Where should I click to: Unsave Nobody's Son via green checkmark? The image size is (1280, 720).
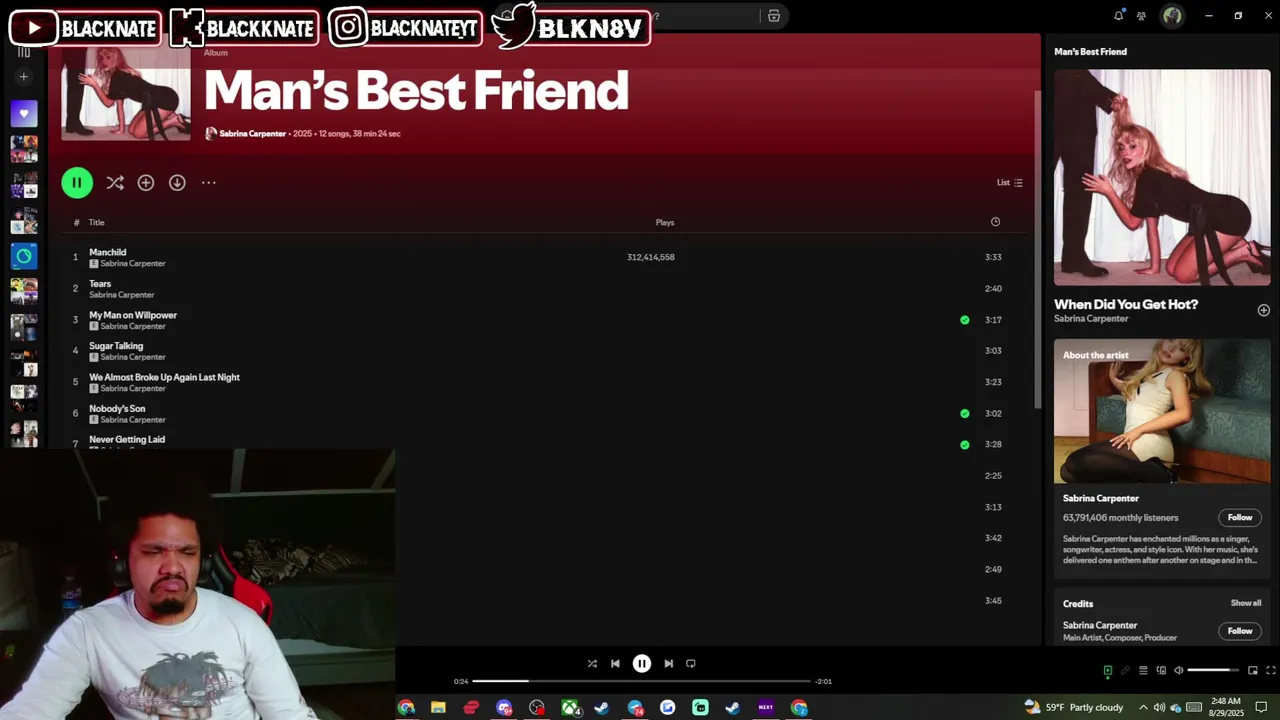pos(964,413)
